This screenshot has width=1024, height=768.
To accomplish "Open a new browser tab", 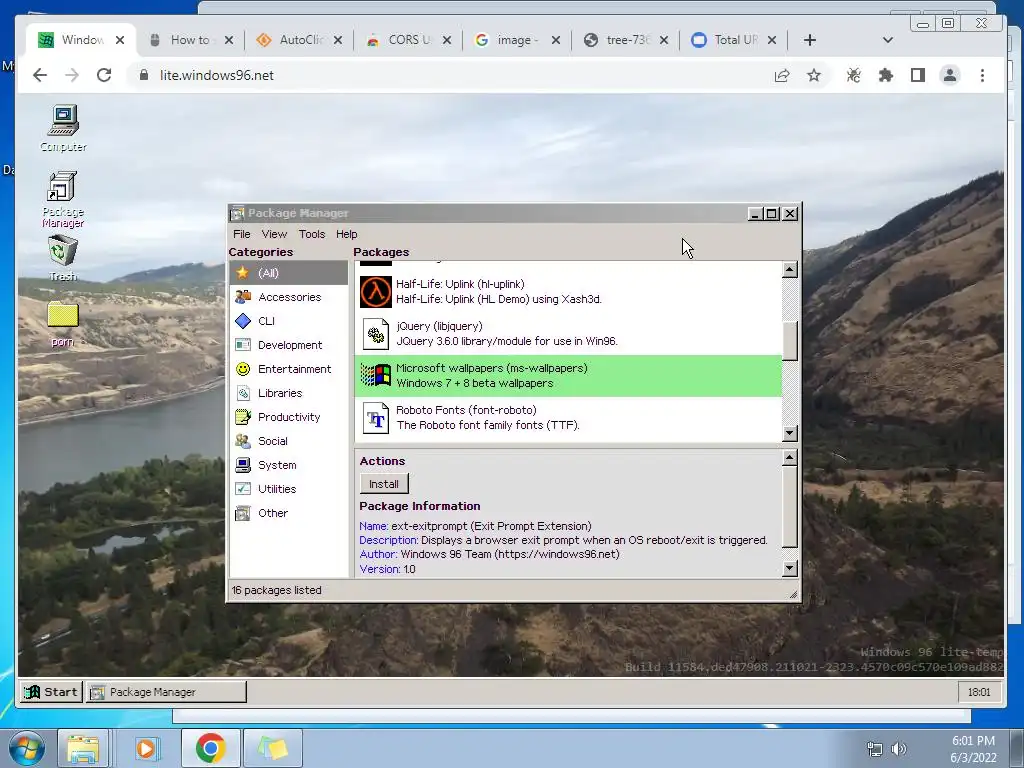I will (810, 40).
